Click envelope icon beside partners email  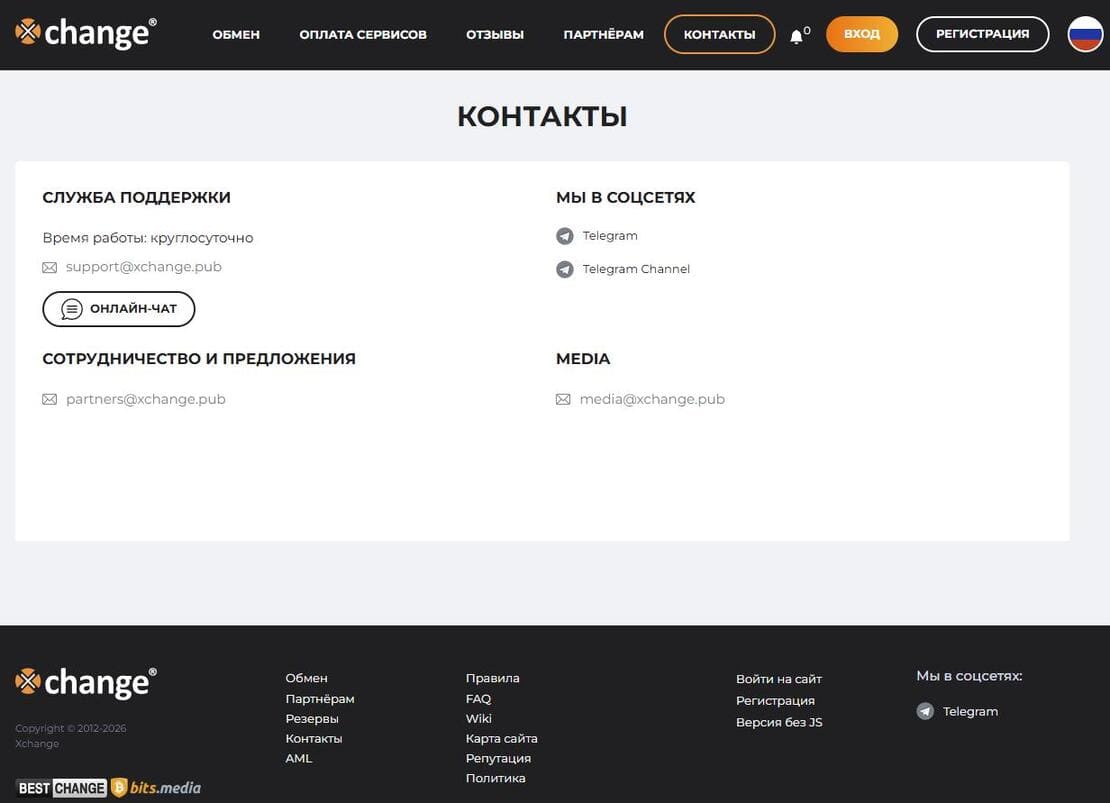click(x=50, y=400)
